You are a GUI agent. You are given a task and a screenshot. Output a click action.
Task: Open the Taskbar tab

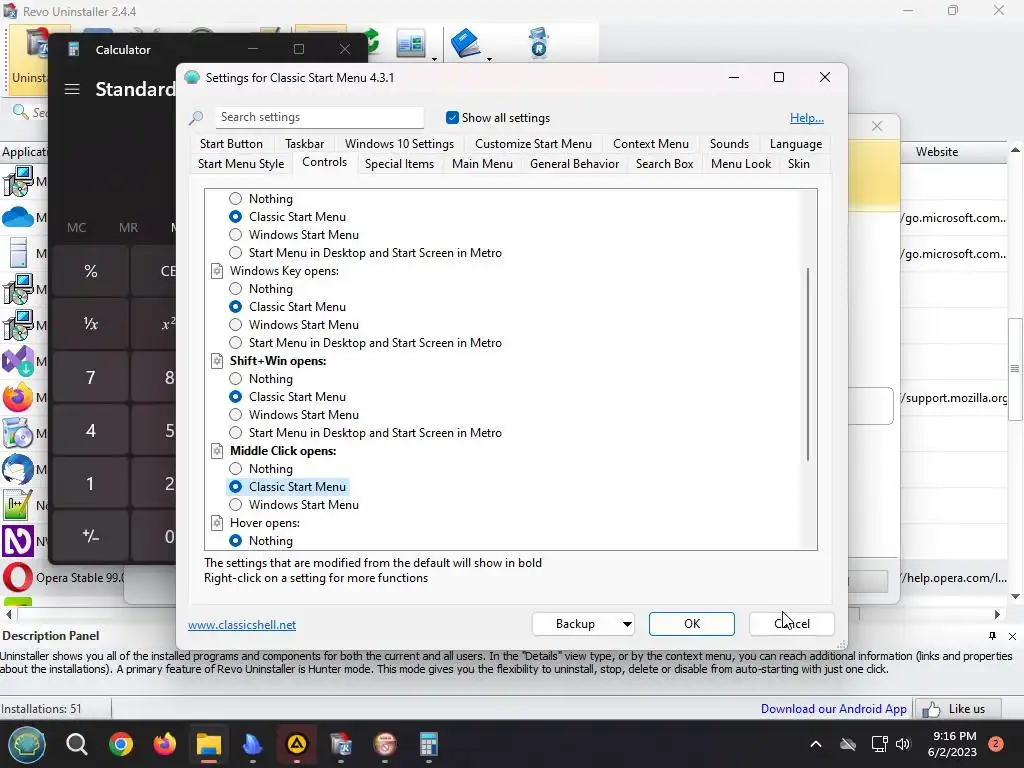point(304,144)
